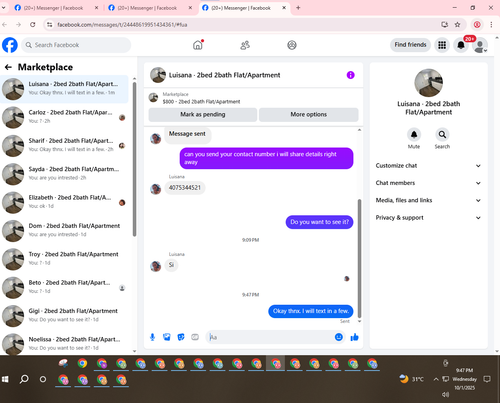Image resolution: width=500 pixels, height=403 pixels.
Task: Click Mark as pending button
Action: pos(203,115)
